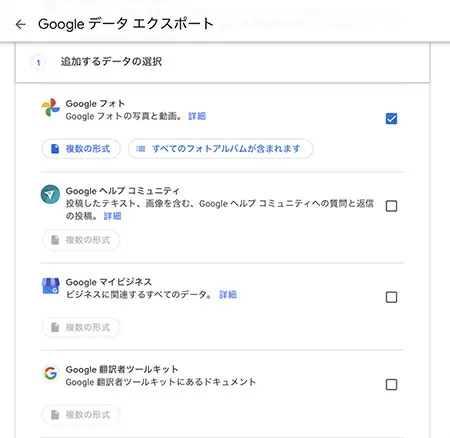Viewport: 450px width, 438px height.
Task: Expand the 追加するデータの選択 section header
Action: [x=223, y=62]
